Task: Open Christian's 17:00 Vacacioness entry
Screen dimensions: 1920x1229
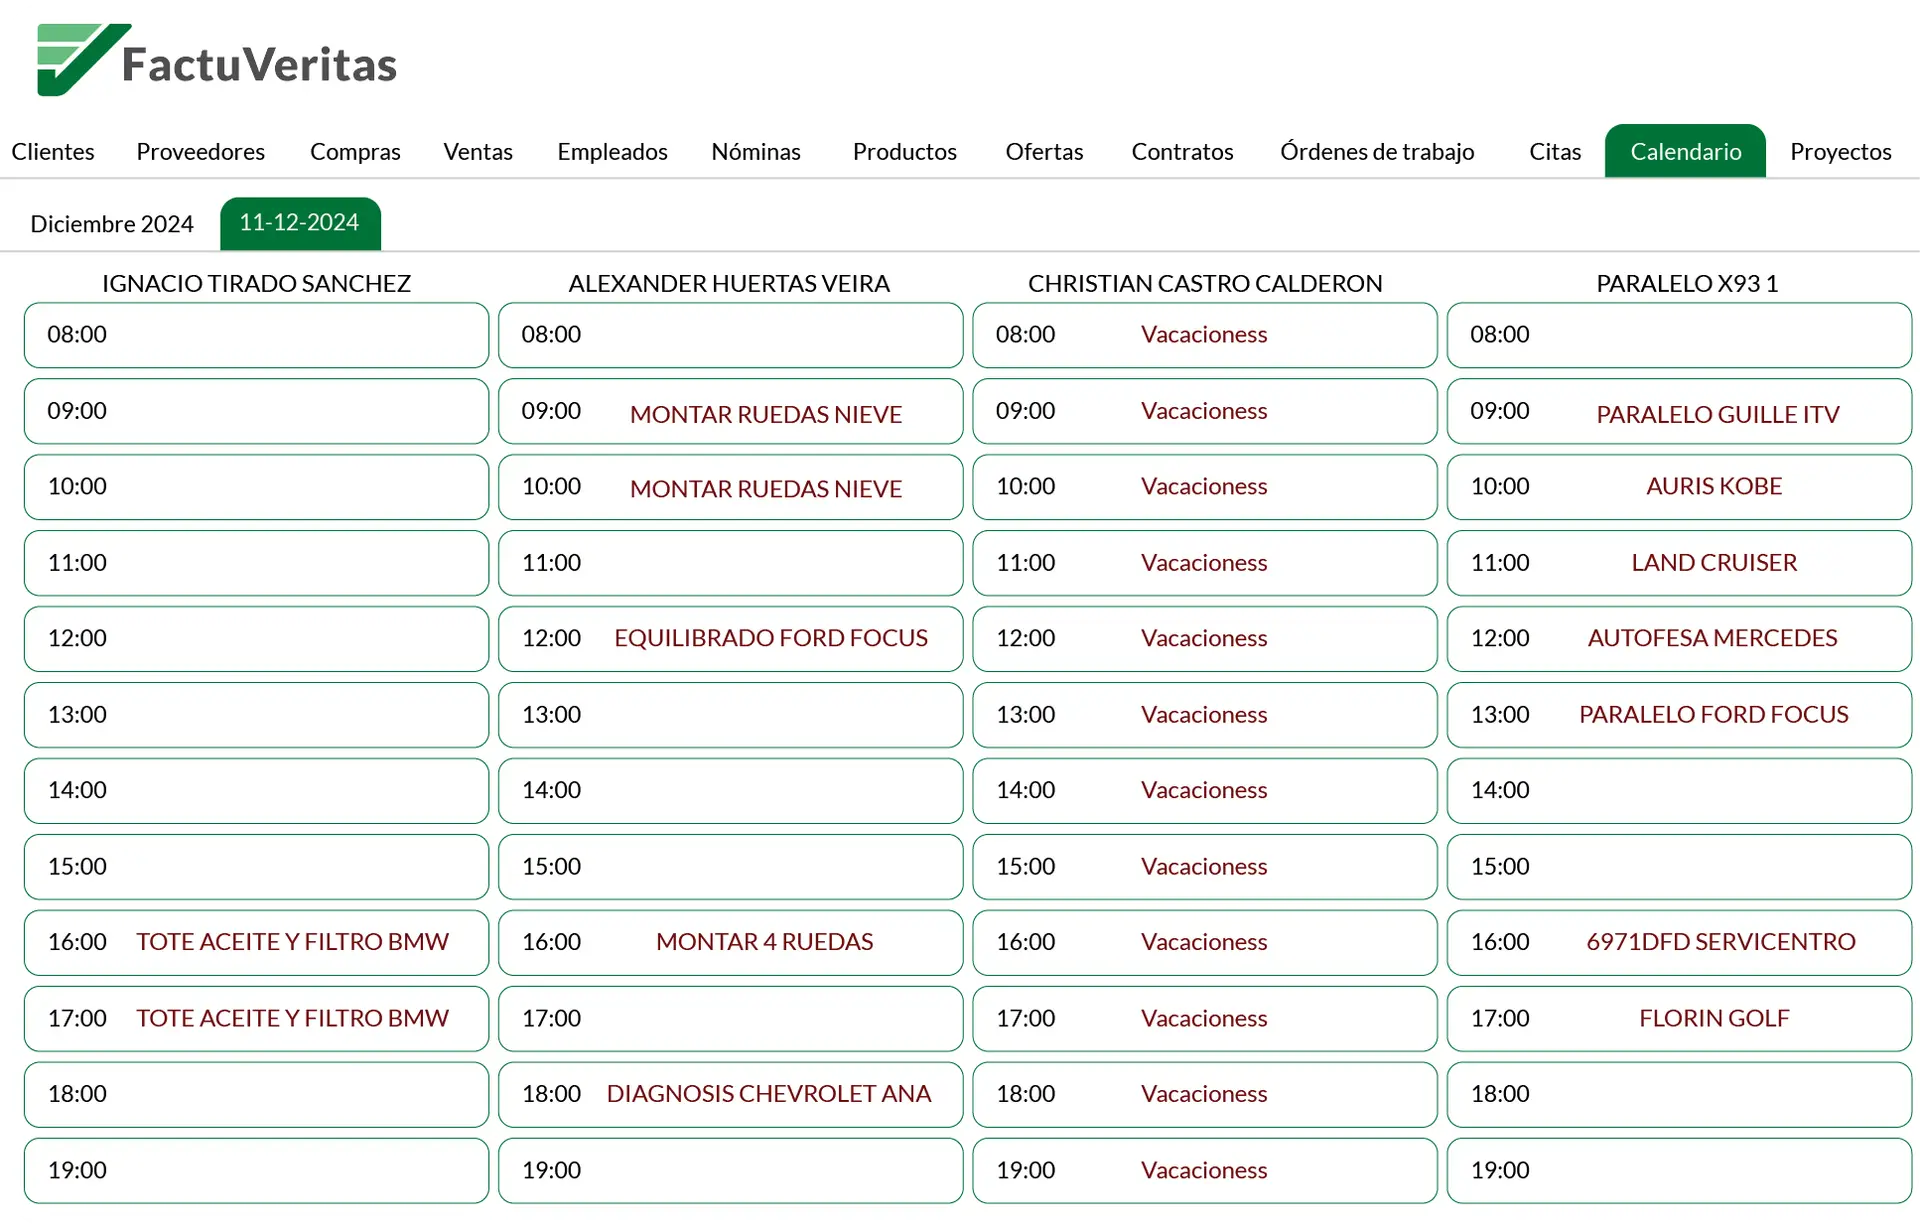Action: click(1205, 1019)
